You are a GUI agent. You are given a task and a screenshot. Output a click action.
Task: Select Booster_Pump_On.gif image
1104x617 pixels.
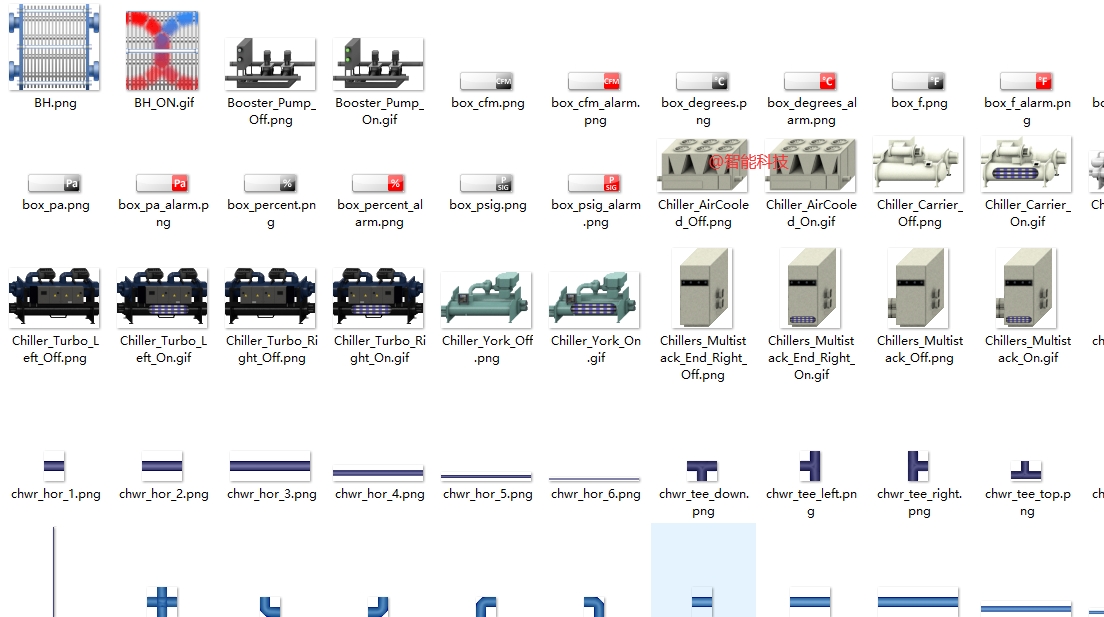[379, 64]
